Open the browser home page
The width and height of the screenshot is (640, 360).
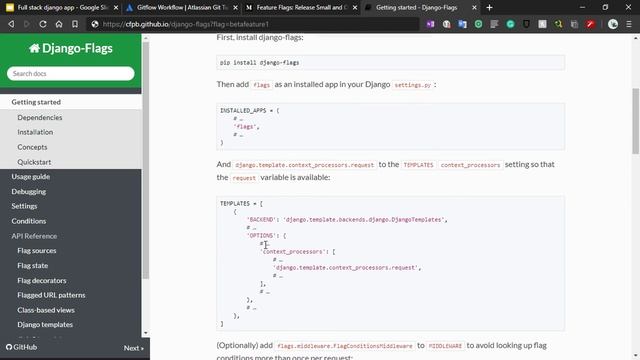pyautogui.click(x=59, y=24)
